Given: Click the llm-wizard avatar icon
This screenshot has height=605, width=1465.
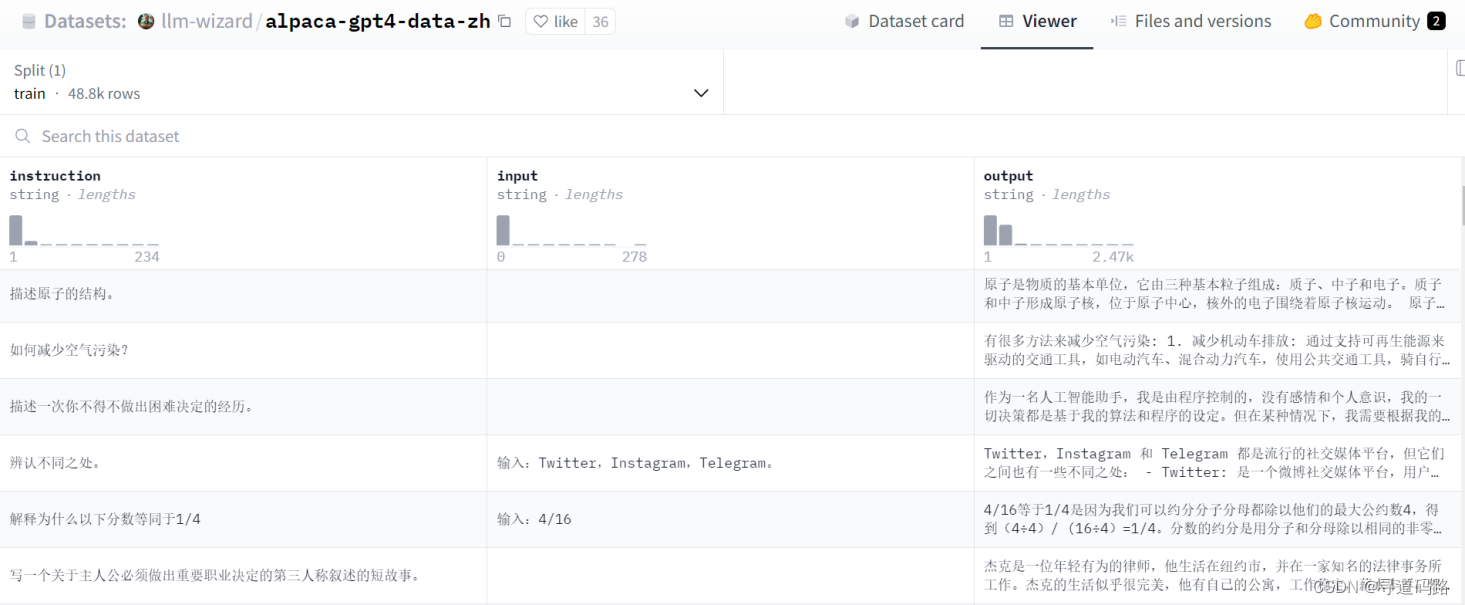Looking at the screenshot, I should point(146,21).
